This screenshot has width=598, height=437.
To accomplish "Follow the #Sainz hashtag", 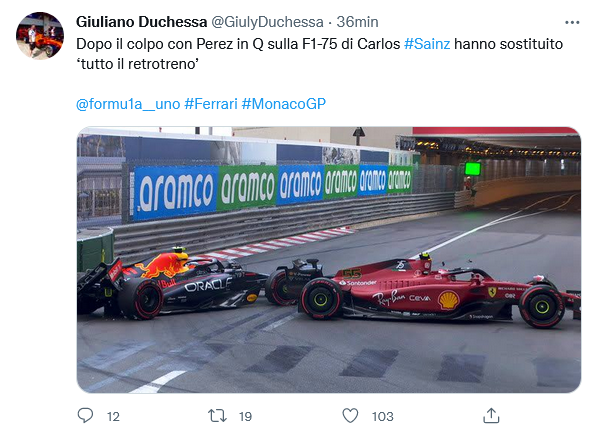I will pos(427,44).
